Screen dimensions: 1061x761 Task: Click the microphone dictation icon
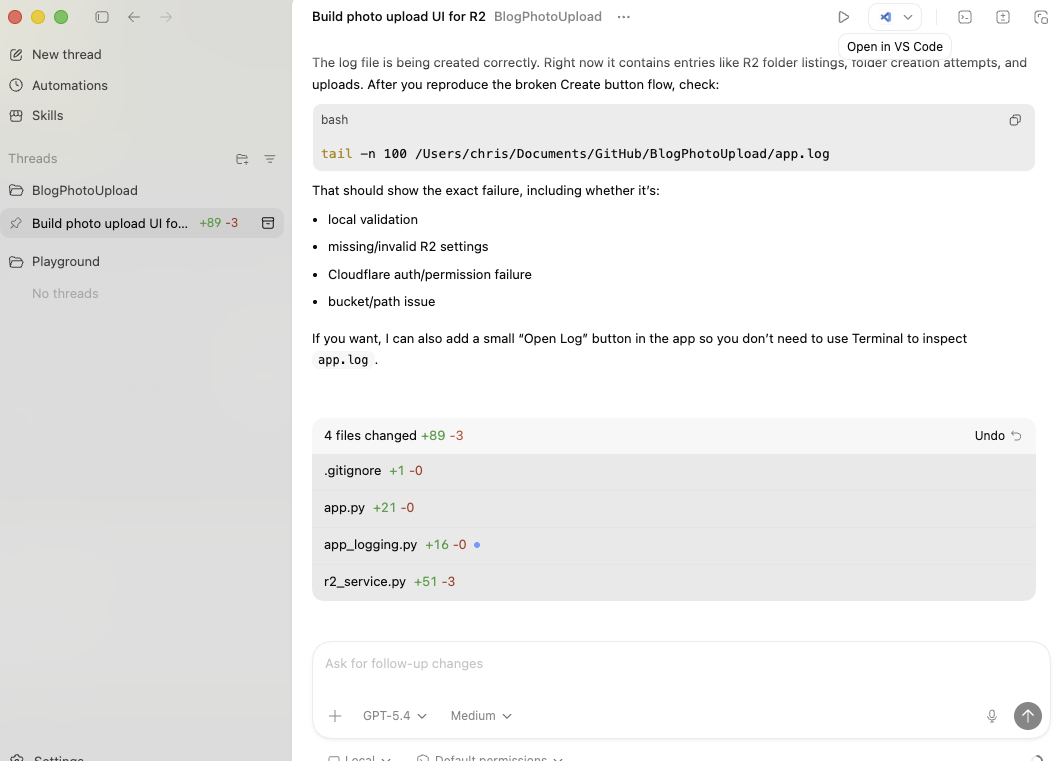point(992,716)
